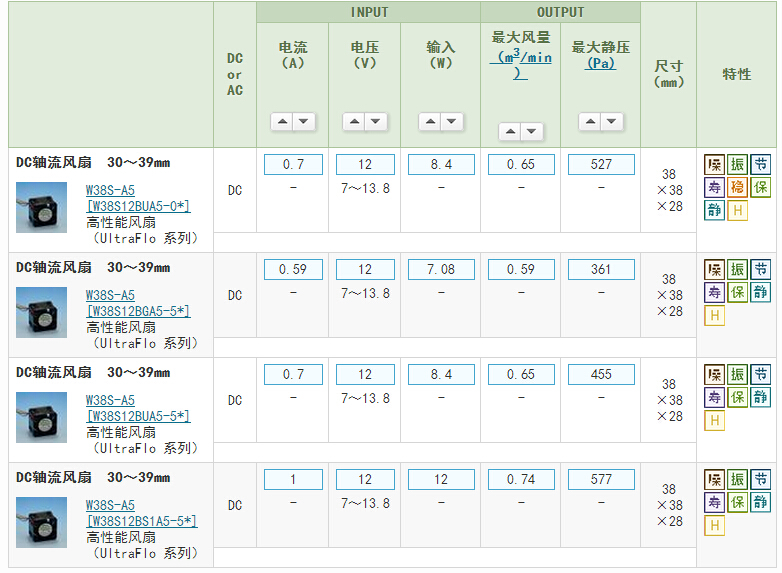Click the 噪 icon in W38S12BS1A5-5* row
782x573 pixels.
(x=714, y=480)
